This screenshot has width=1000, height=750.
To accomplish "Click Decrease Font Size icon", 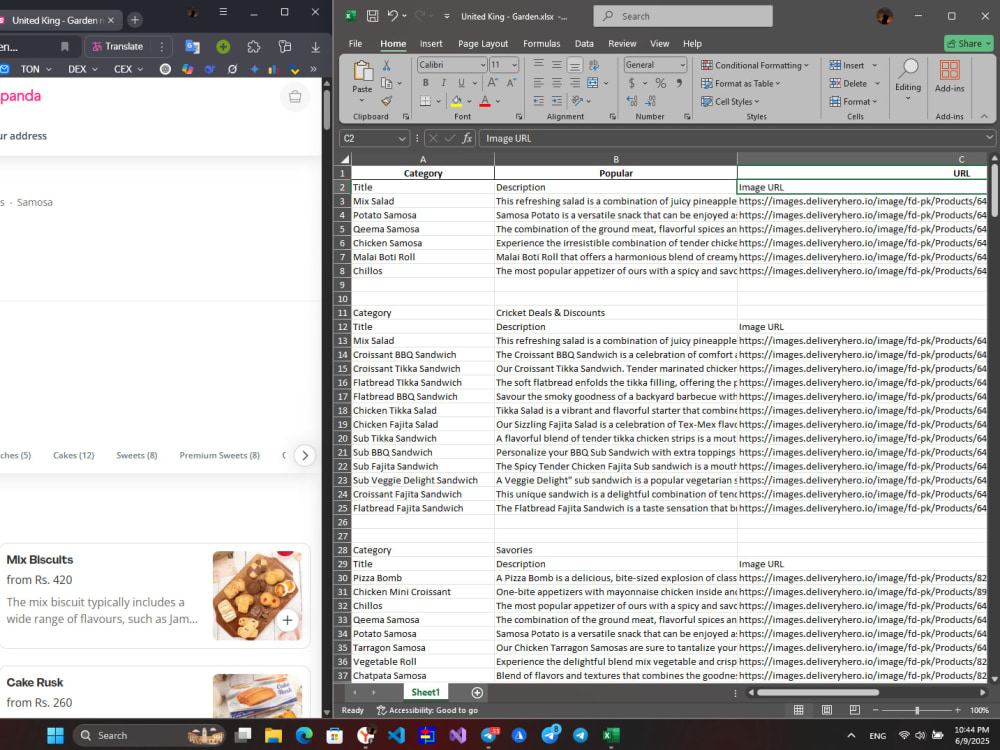I will tap(511, 83).
